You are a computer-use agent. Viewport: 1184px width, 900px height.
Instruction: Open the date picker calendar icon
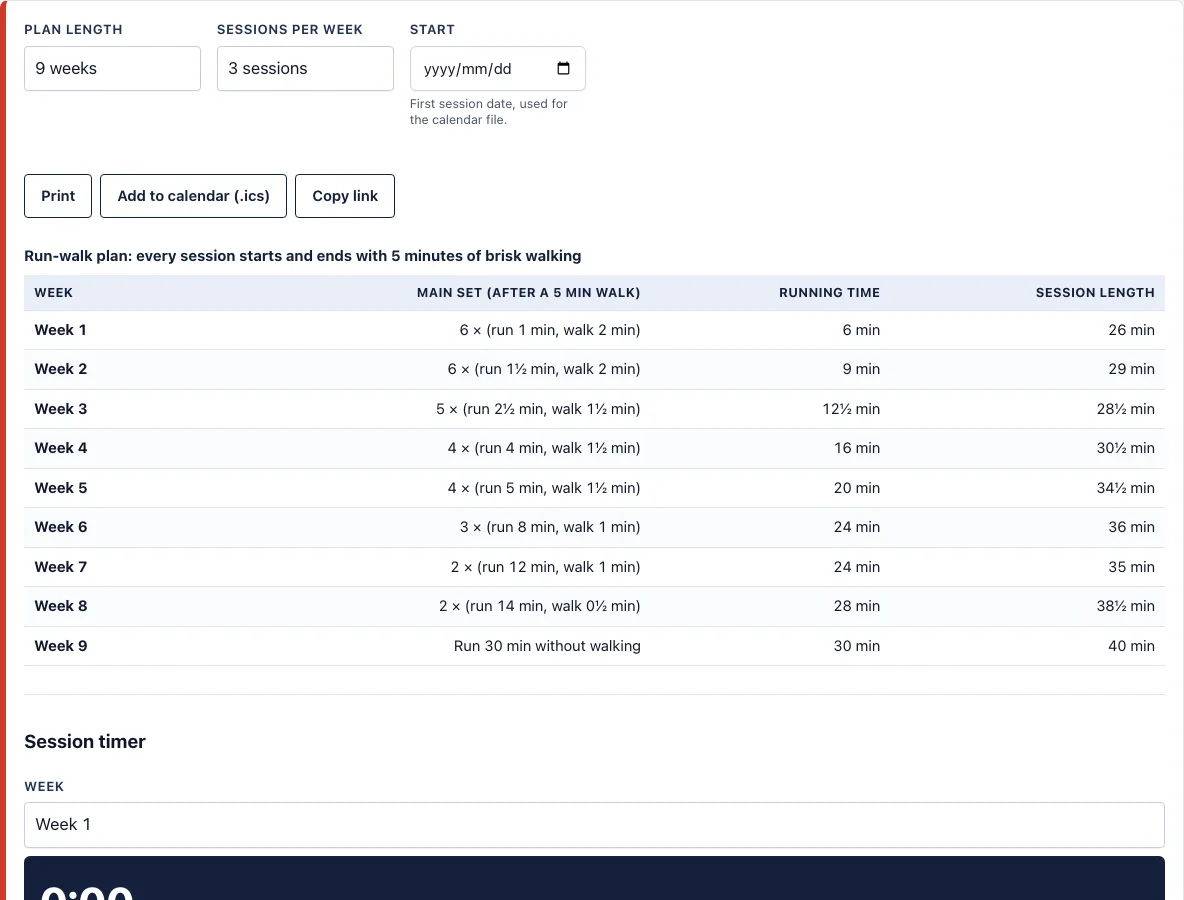(563, 69)
